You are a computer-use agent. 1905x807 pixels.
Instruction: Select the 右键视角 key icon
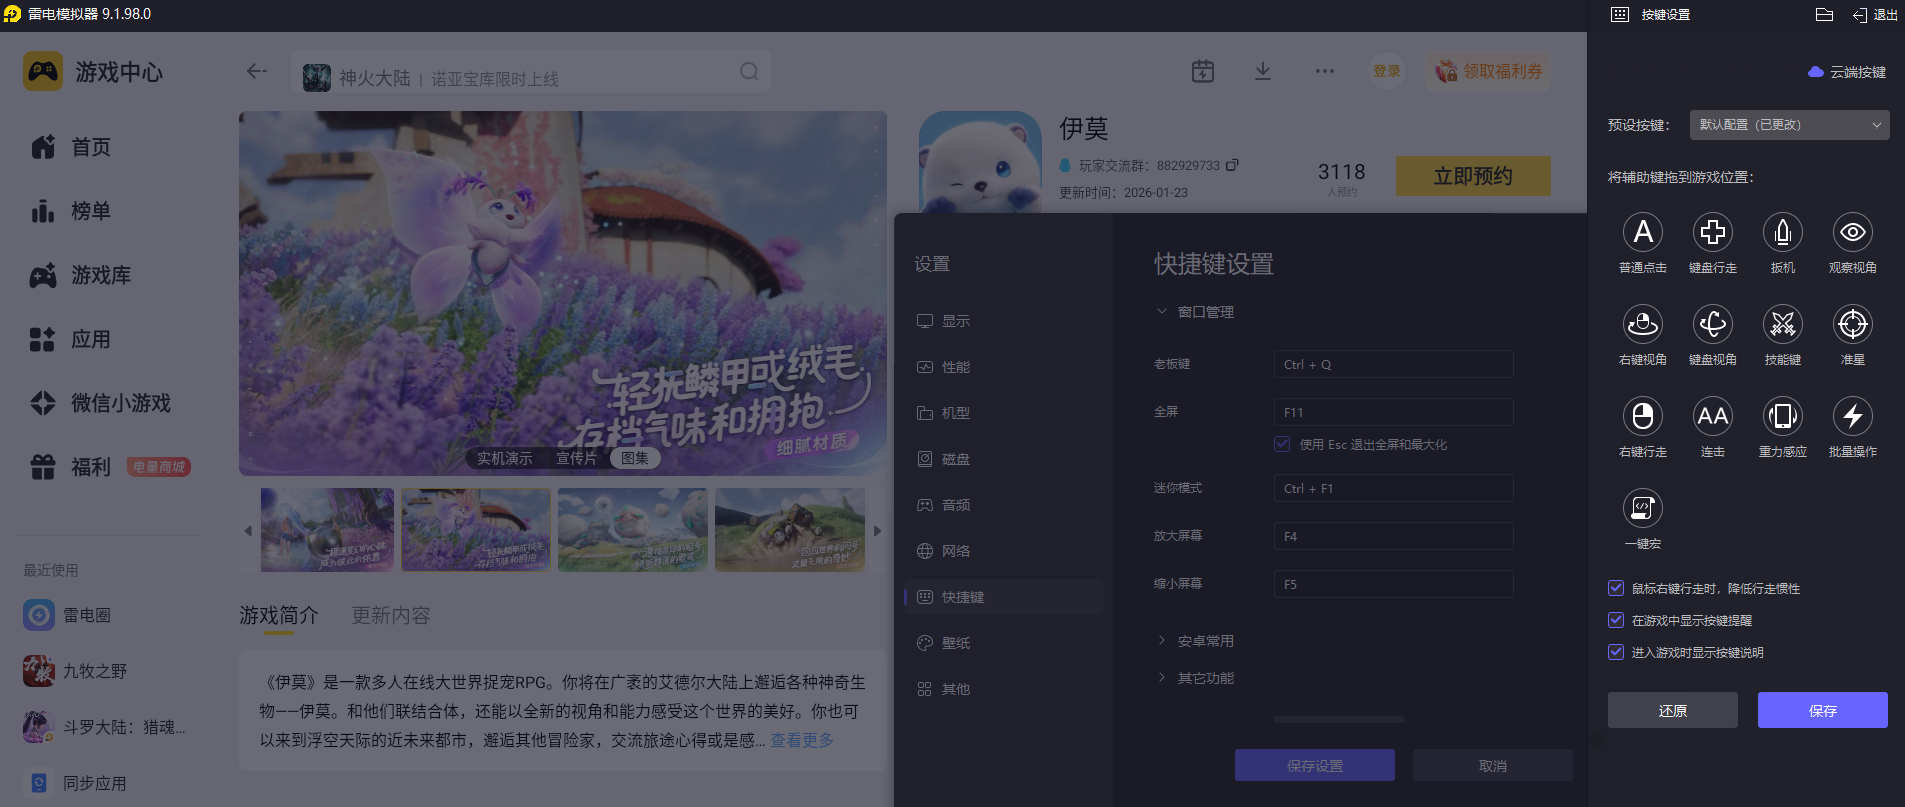[x=1642, y=324]
